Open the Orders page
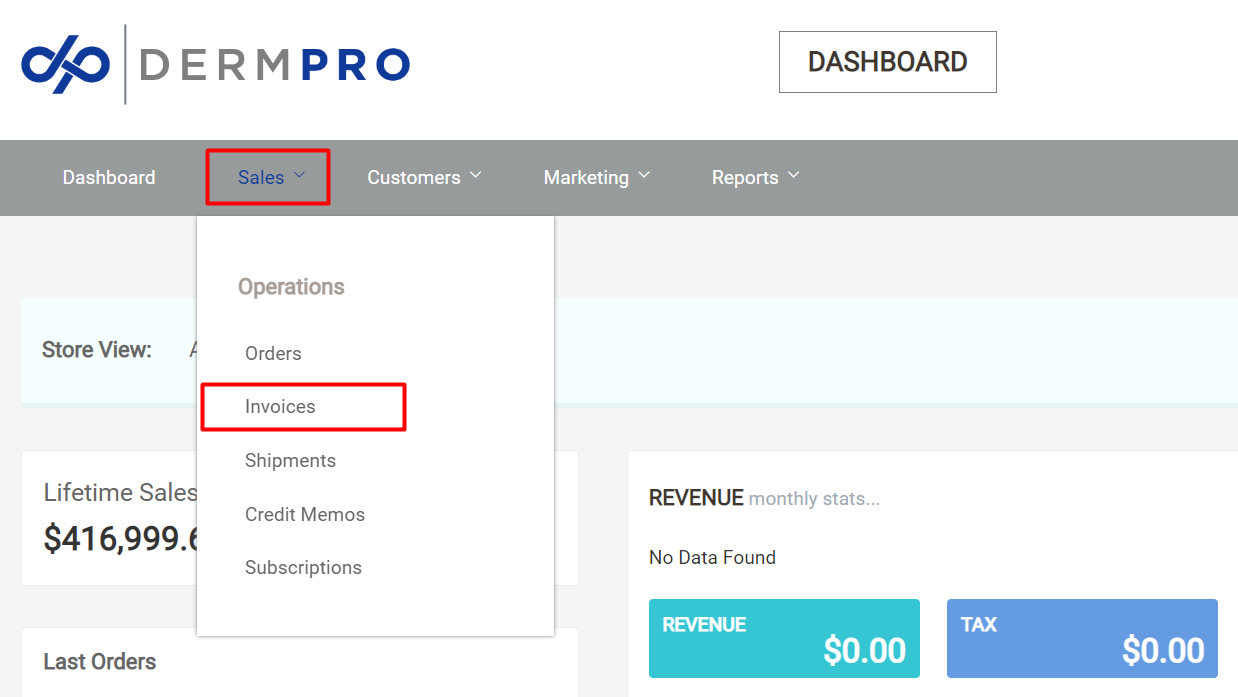This screenshot has width=1238, height=697. [273, 353]
